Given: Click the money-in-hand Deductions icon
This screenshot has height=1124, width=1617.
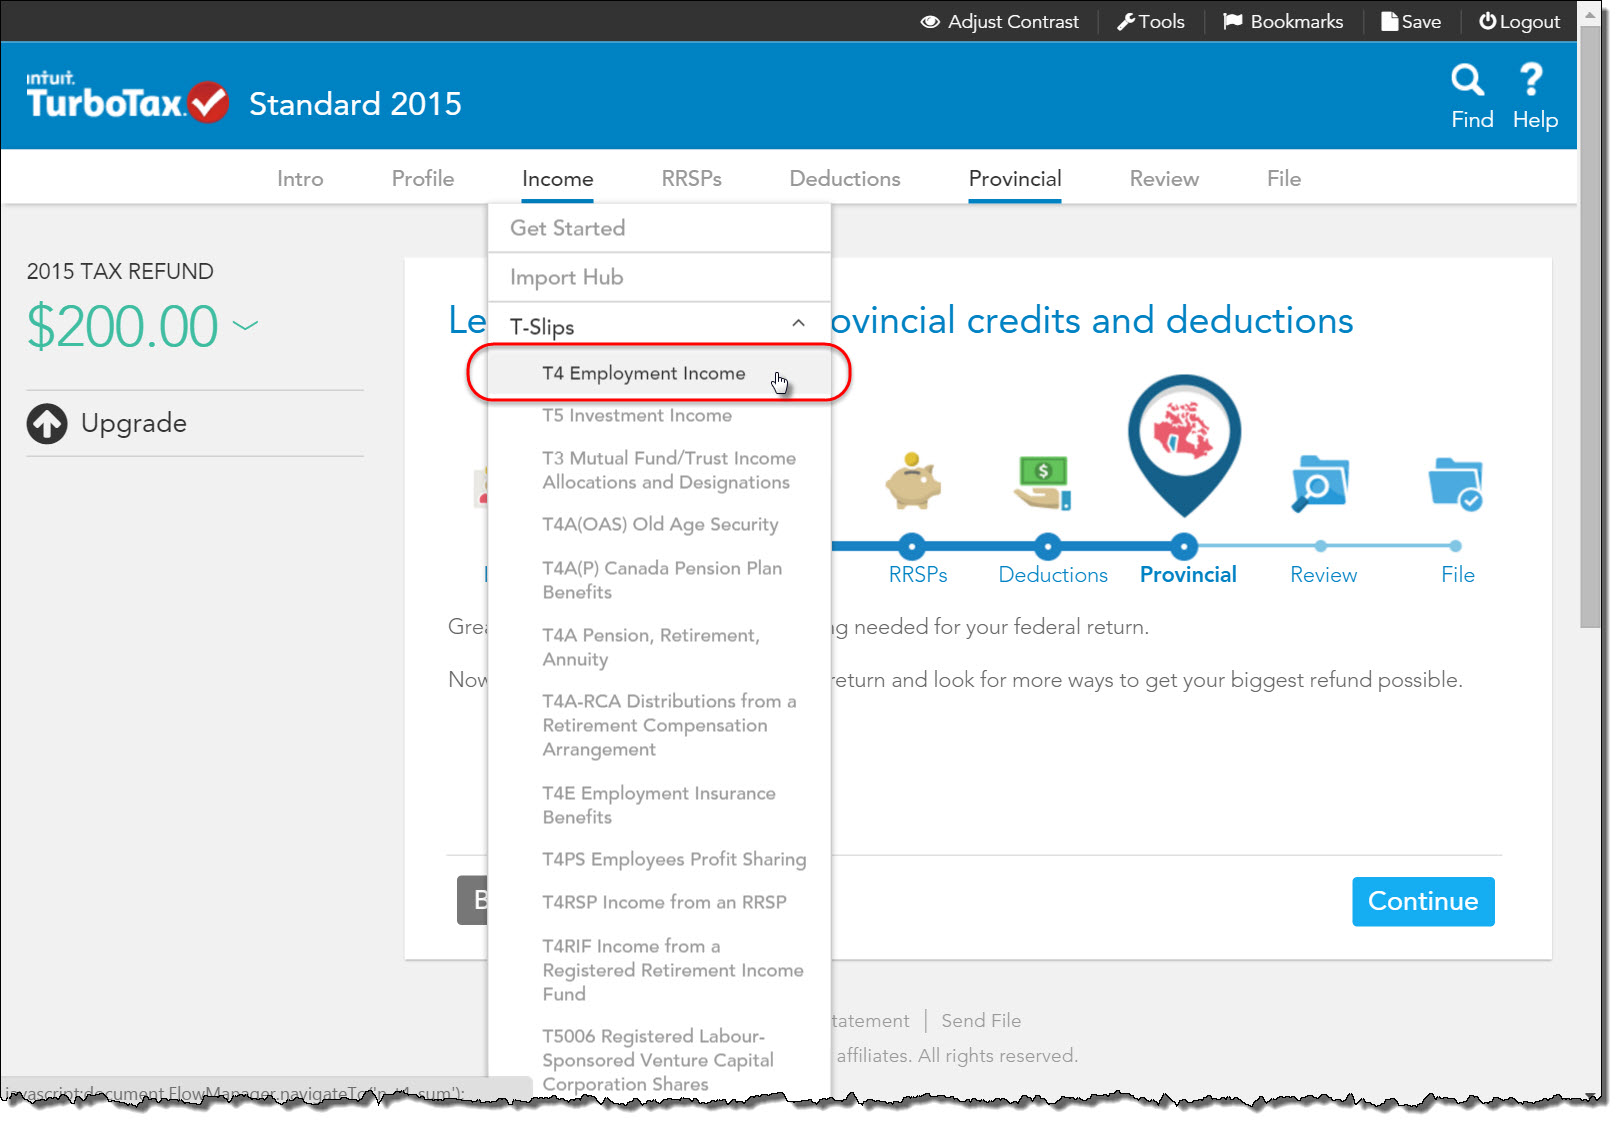Looking at the screenshot, I should pyautogui.click(x=1045, y=483).
